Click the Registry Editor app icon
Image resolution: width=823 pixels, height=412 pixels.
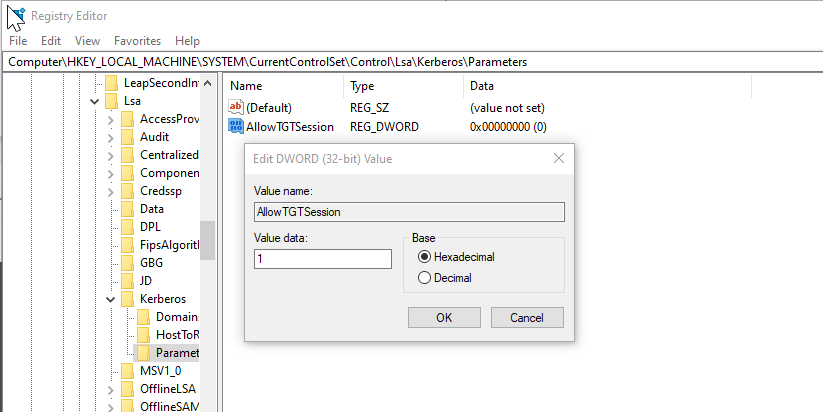pyautogui.click(x=17, y=16)
